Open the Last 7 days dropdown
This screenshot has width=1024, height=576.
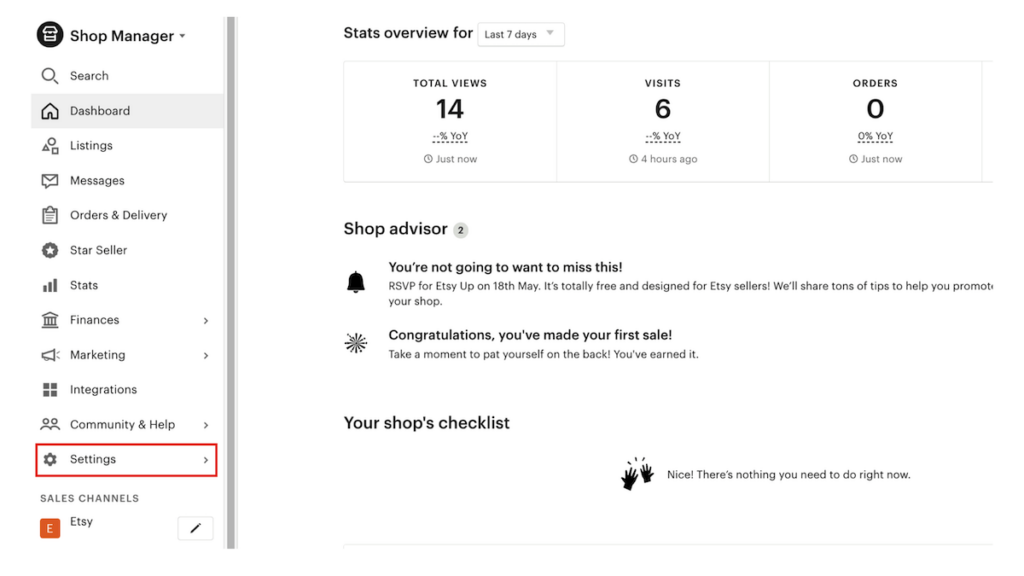click(520, 34)
